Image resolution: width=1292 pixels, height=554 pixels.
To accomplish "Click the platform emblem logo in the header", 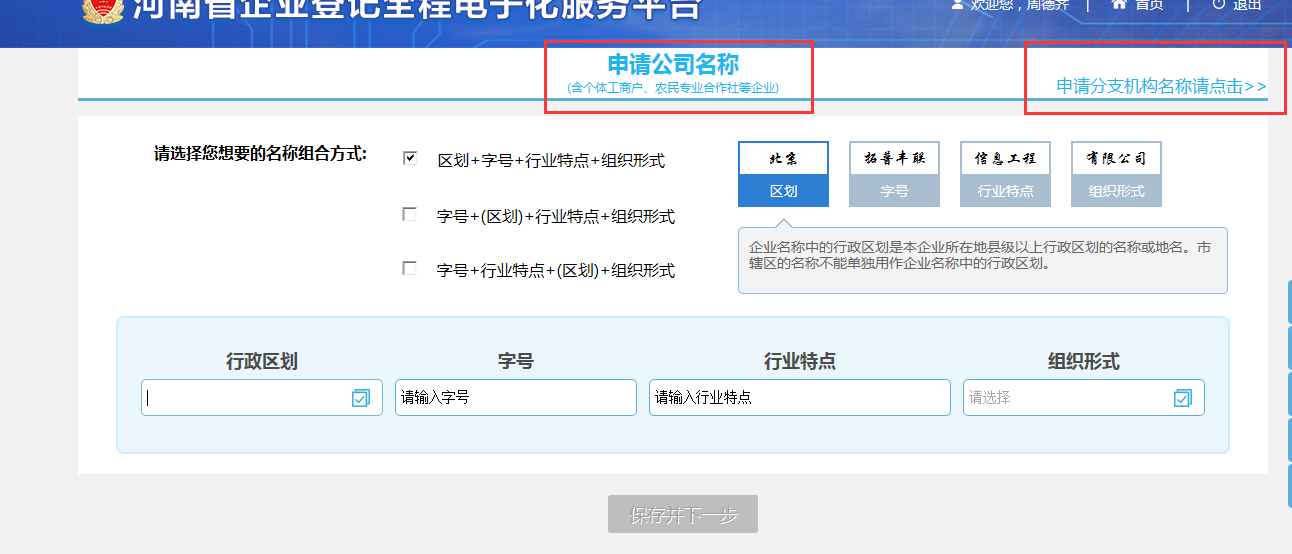I will point(101,8).
